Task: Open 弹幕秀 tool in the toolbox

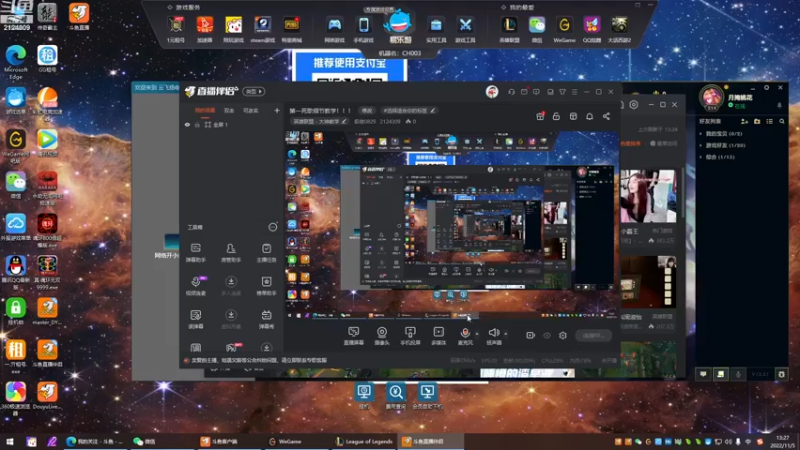Action: (266, 319)
